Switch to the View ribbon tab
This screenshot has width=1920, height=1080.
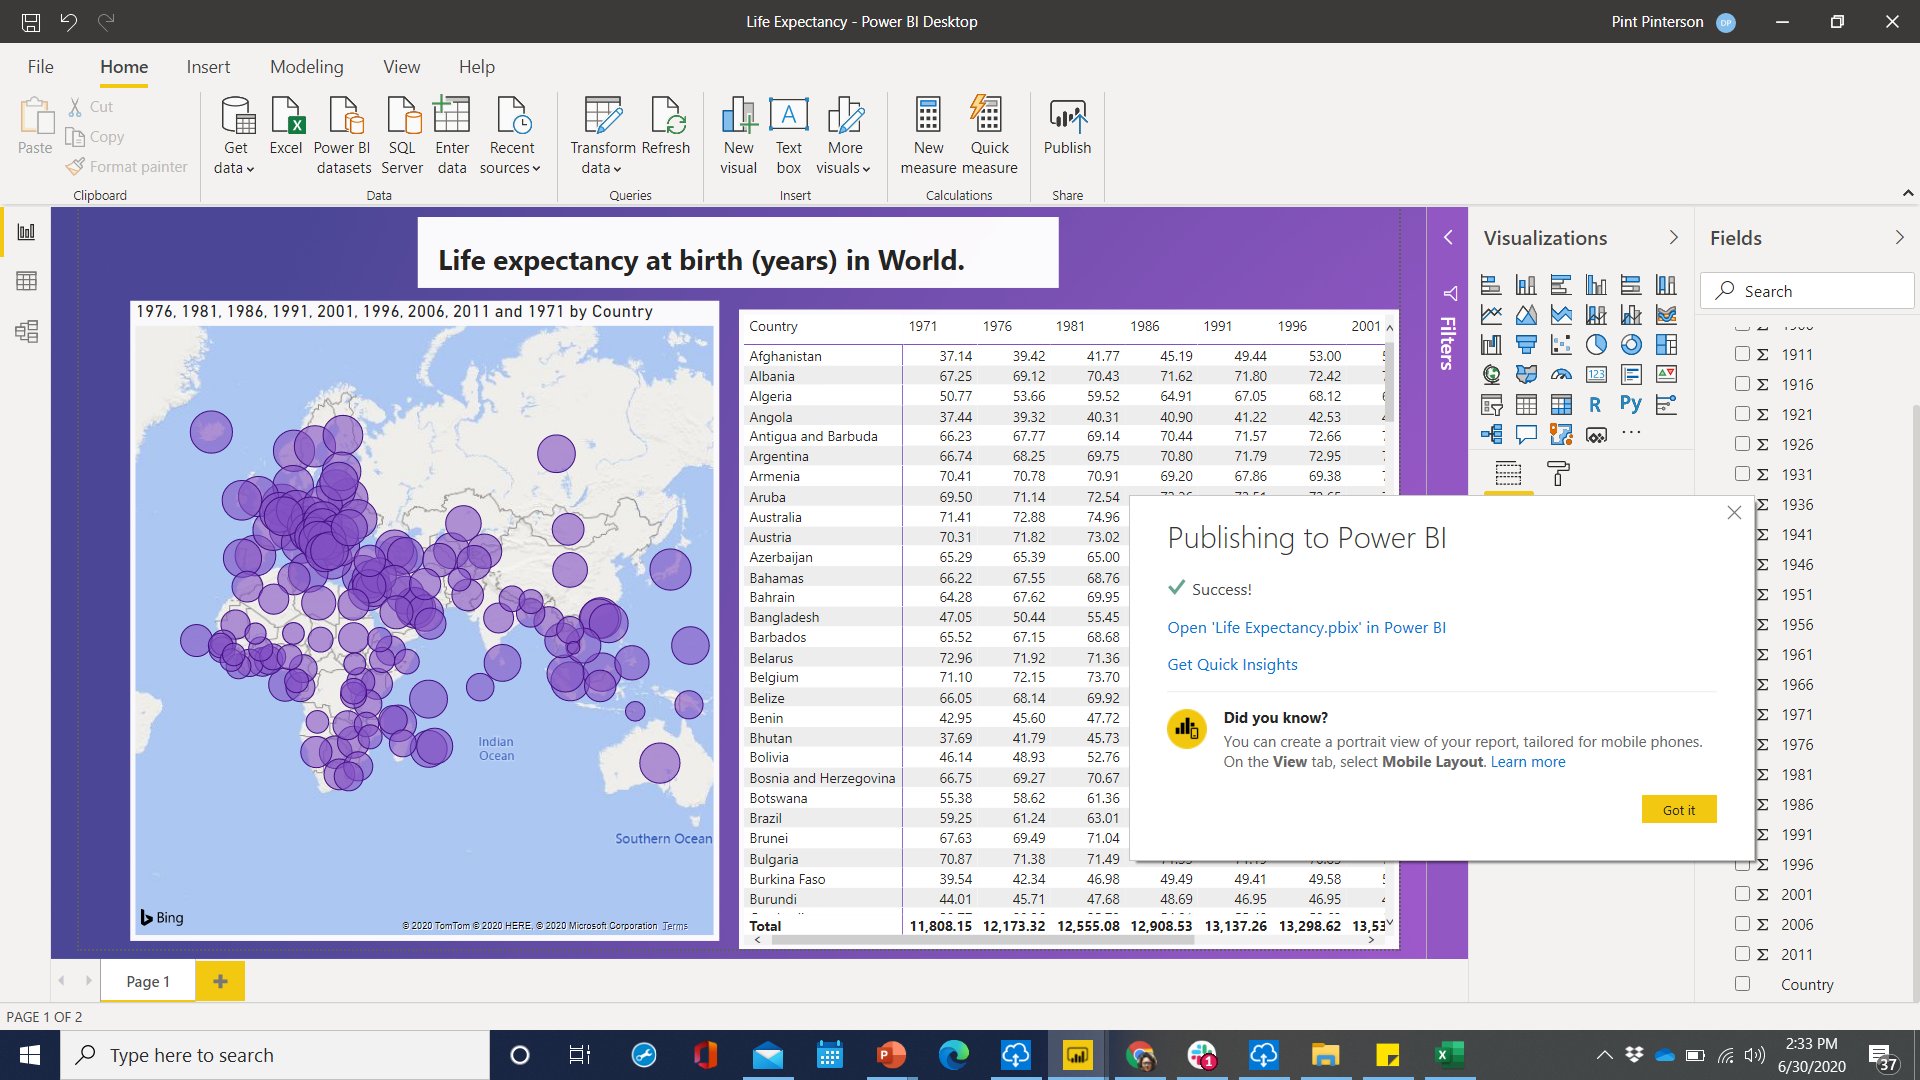[401, 67]
